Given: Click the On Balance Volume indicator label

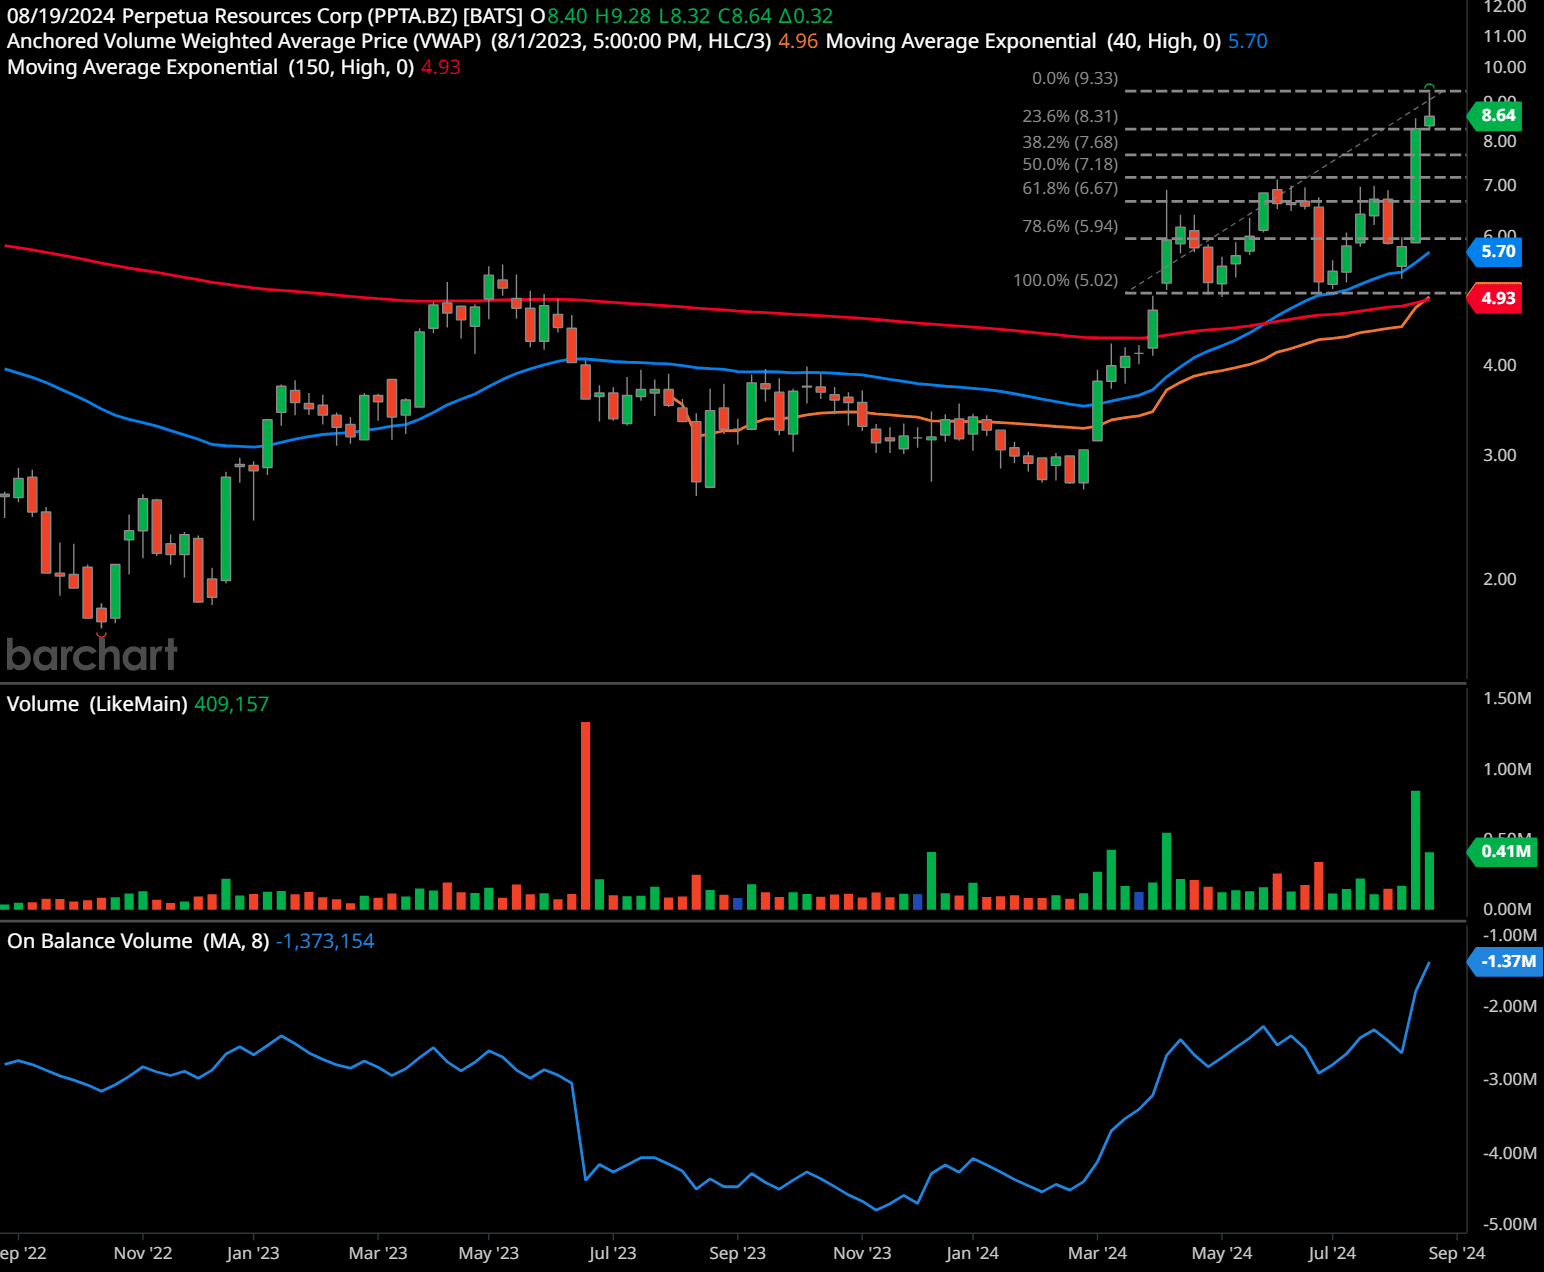Looking at the screenshot, I should (x=138, y=941).
